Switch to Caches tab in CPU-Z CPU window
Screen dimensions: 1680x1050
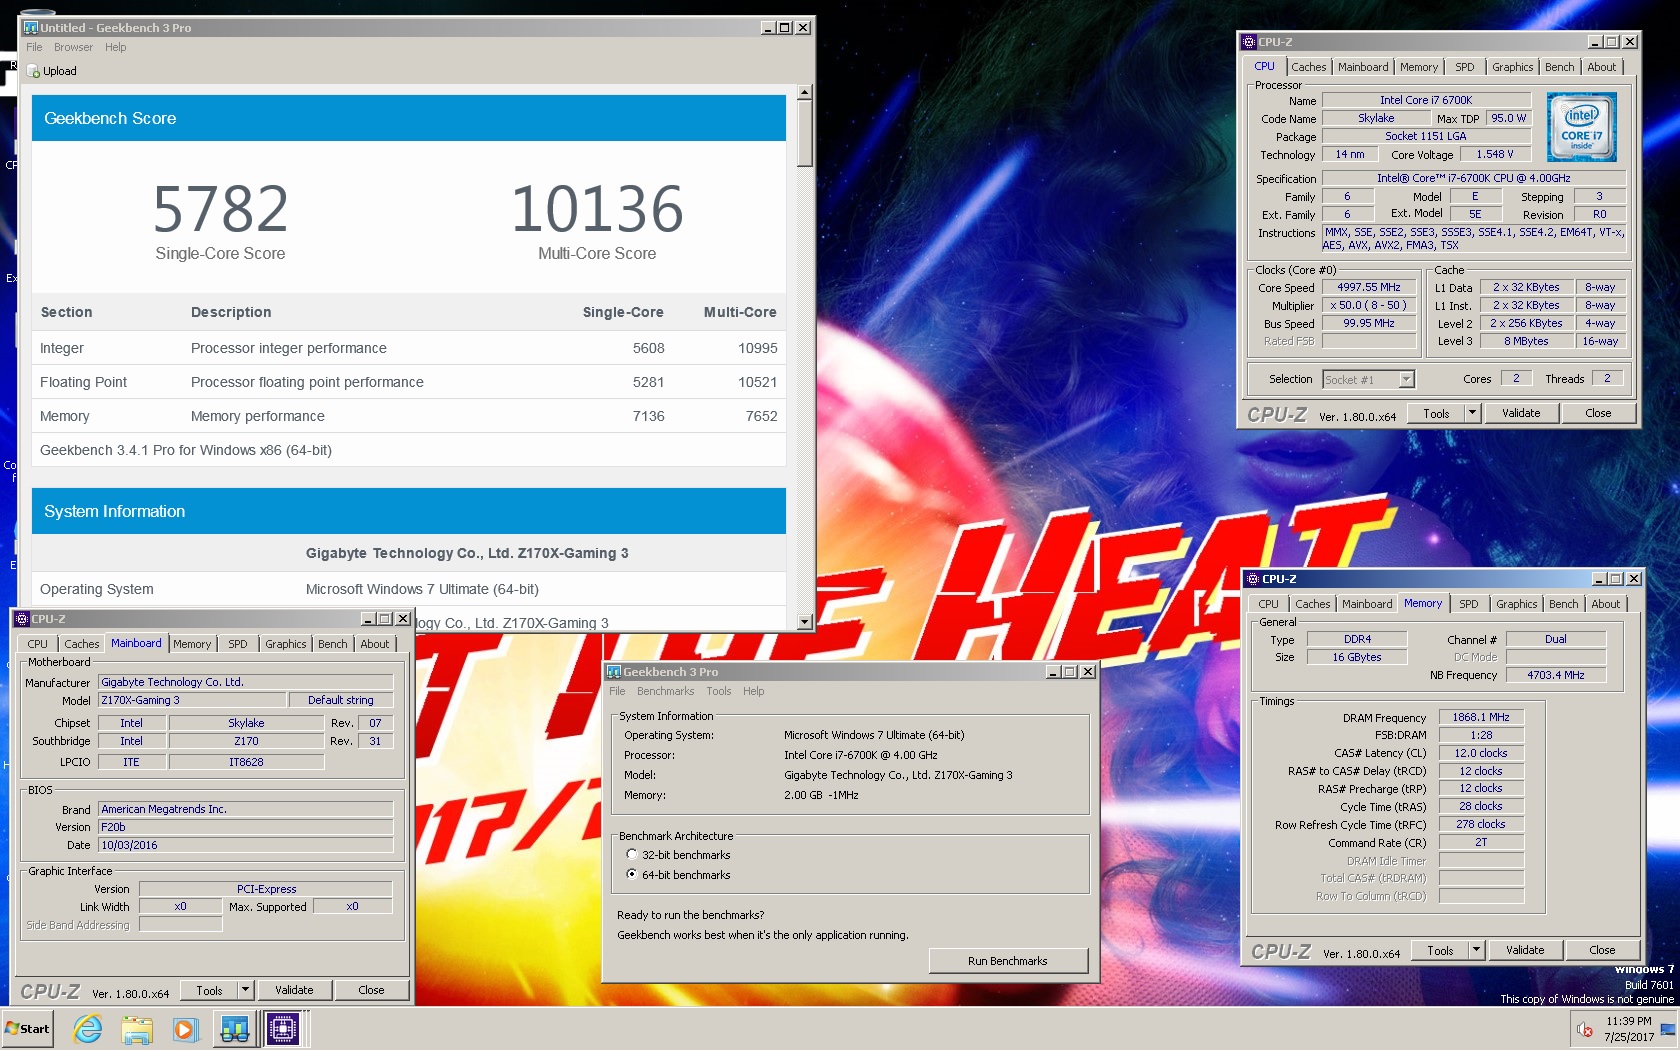(x=1308, y=67)
